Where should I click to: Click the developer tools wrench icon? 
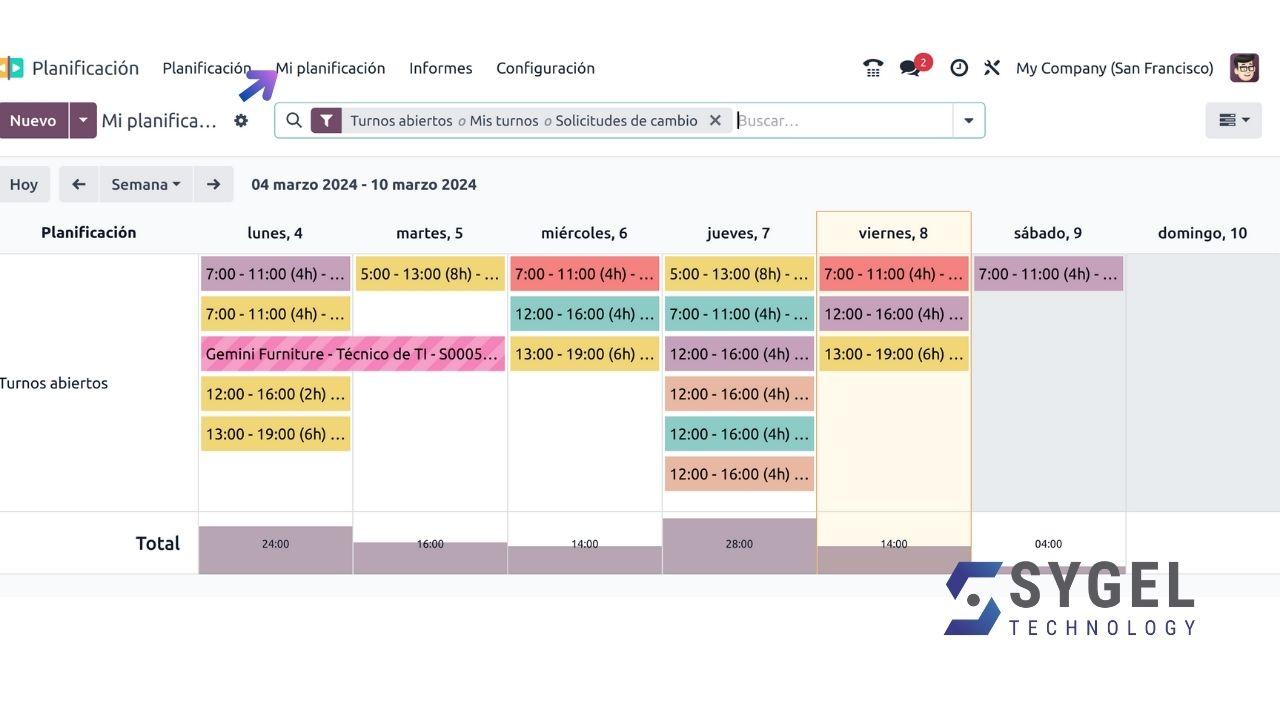[991, 67]
